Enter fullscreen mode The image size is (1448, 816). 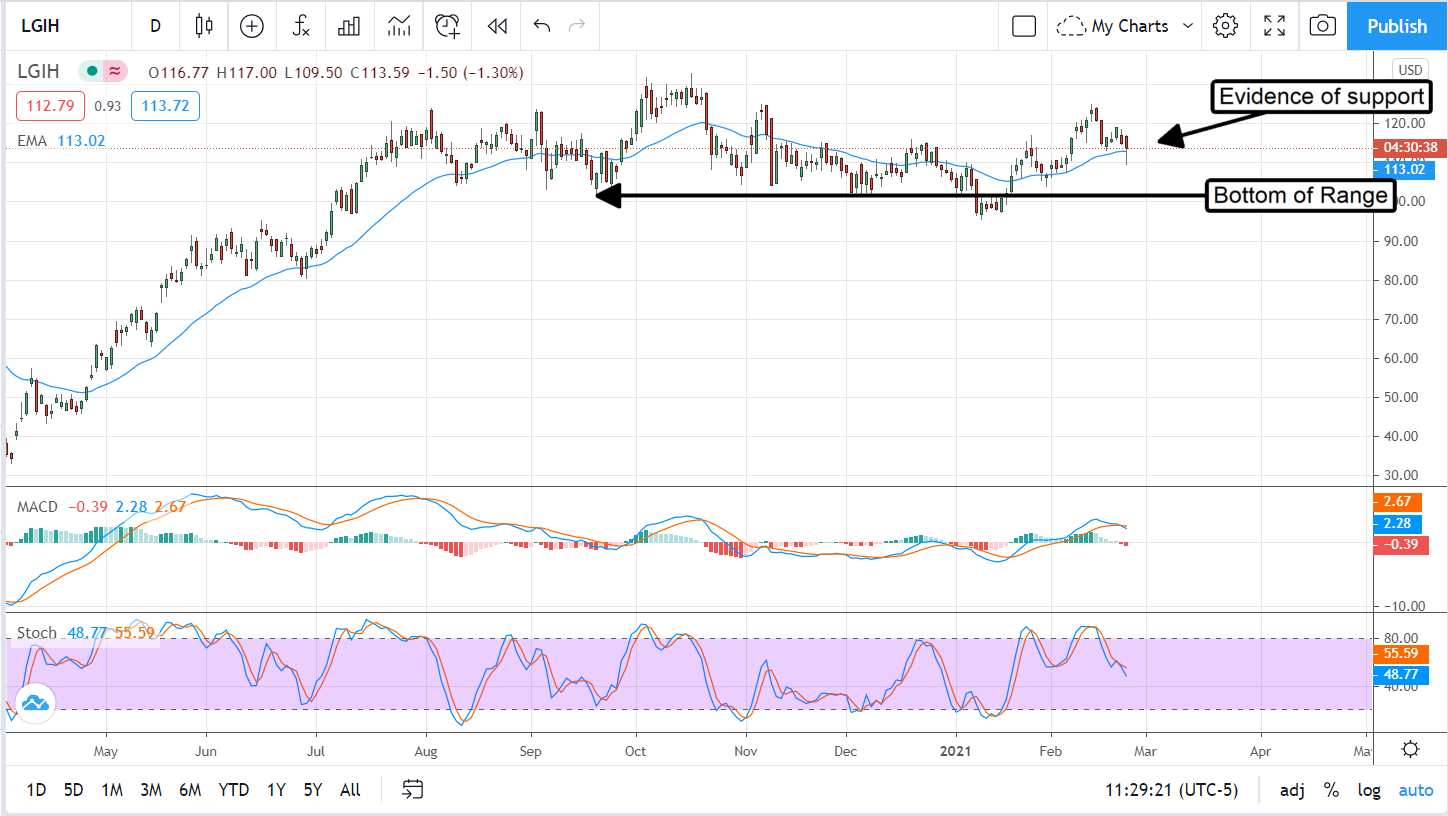pyautogui.click(x=1274, y=26)
